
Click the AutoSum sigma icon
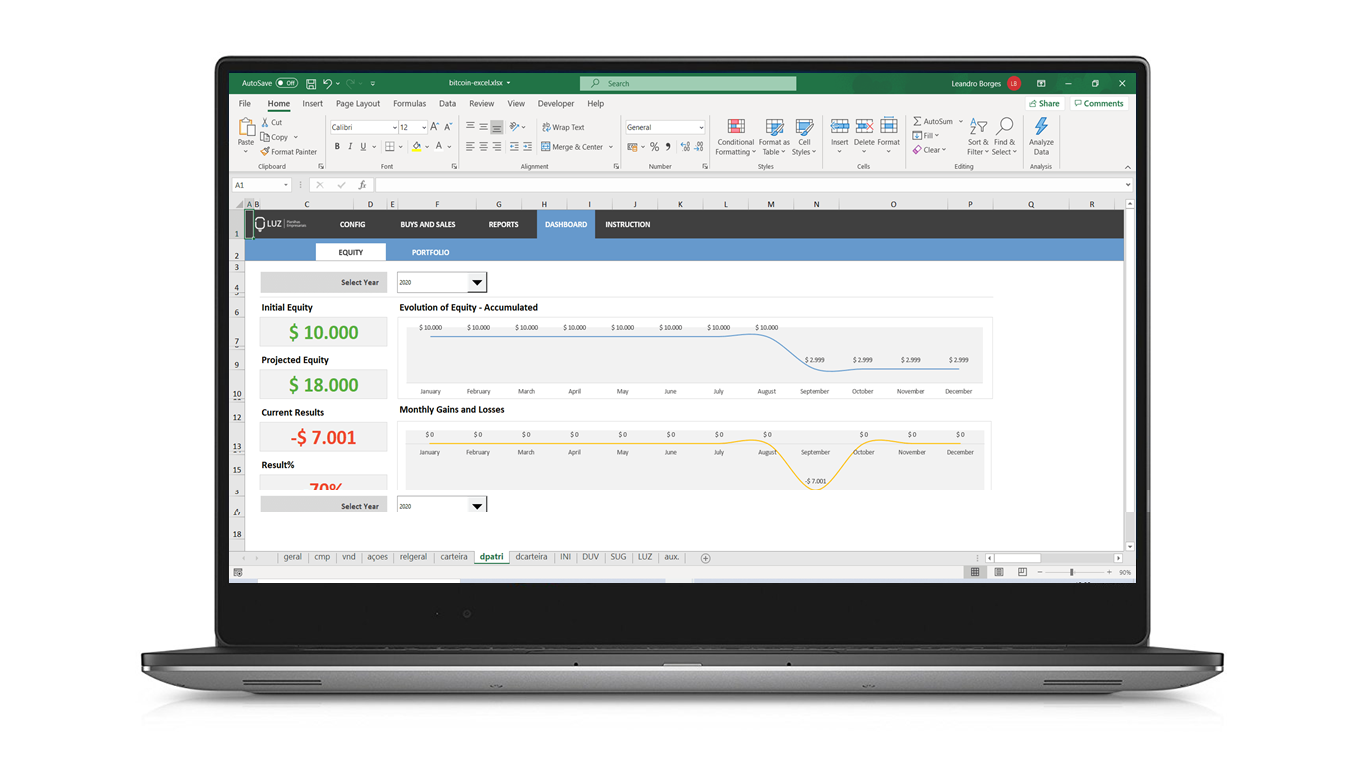pos(917,121)
